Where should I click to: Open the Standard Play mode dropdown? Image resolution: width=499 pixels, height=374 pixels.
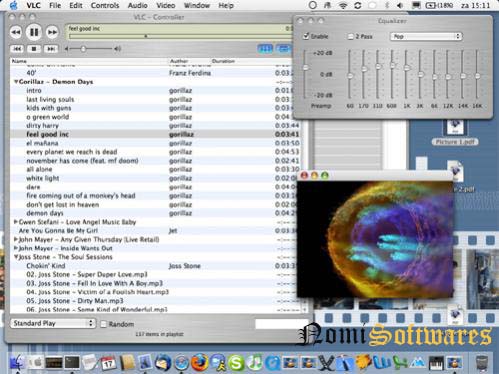53,323
